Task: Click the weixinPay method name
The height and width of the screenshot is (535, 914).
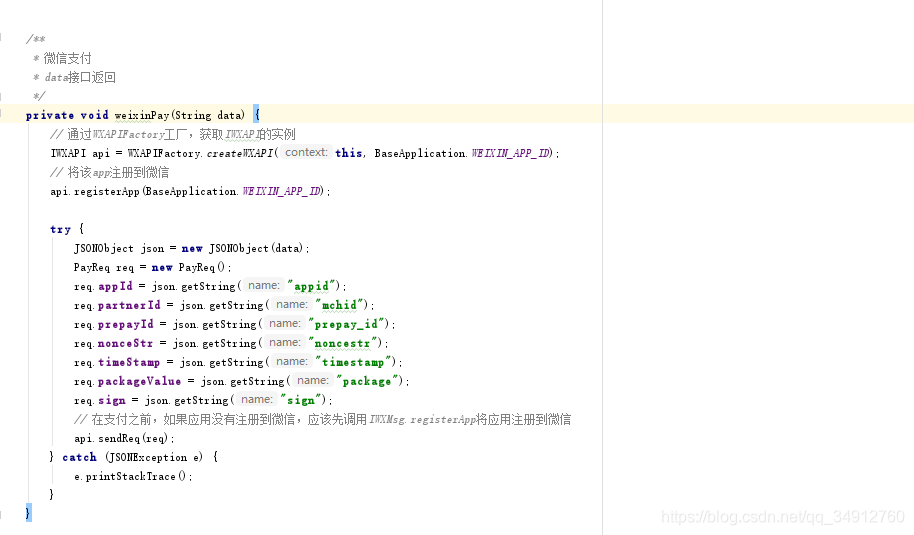Action: tap(142, 115)
